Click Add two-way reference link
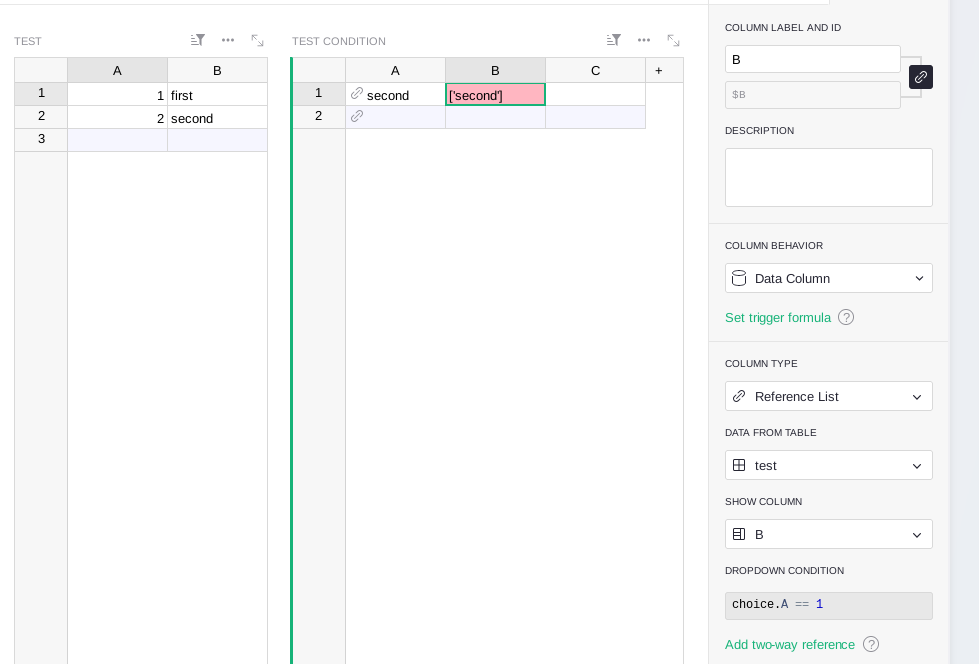The height and width of the screenshot is (664, 979). click(790, 644)
